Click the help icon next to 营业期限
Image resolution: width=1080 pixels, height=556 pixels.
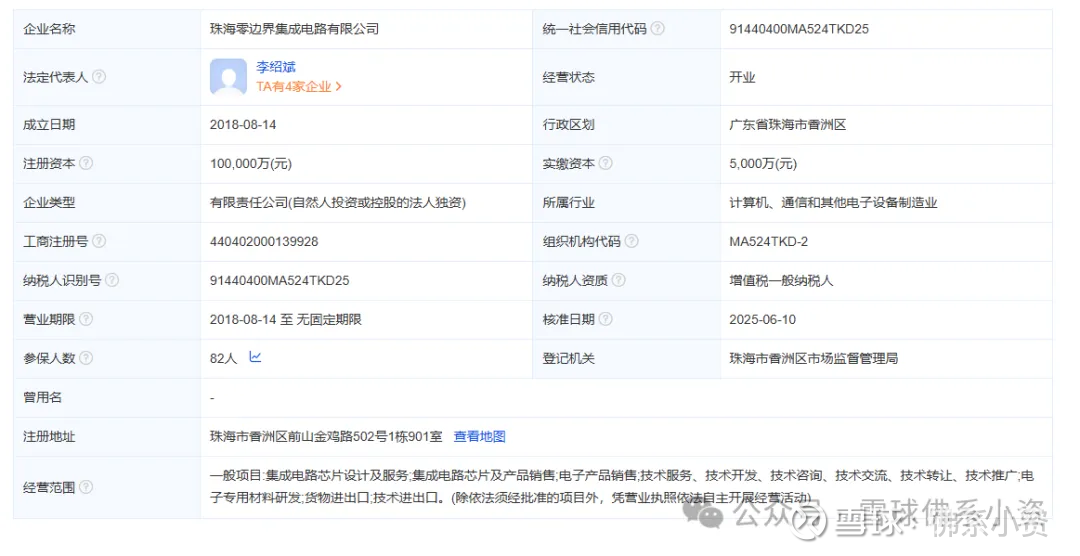tap(86, 319)
